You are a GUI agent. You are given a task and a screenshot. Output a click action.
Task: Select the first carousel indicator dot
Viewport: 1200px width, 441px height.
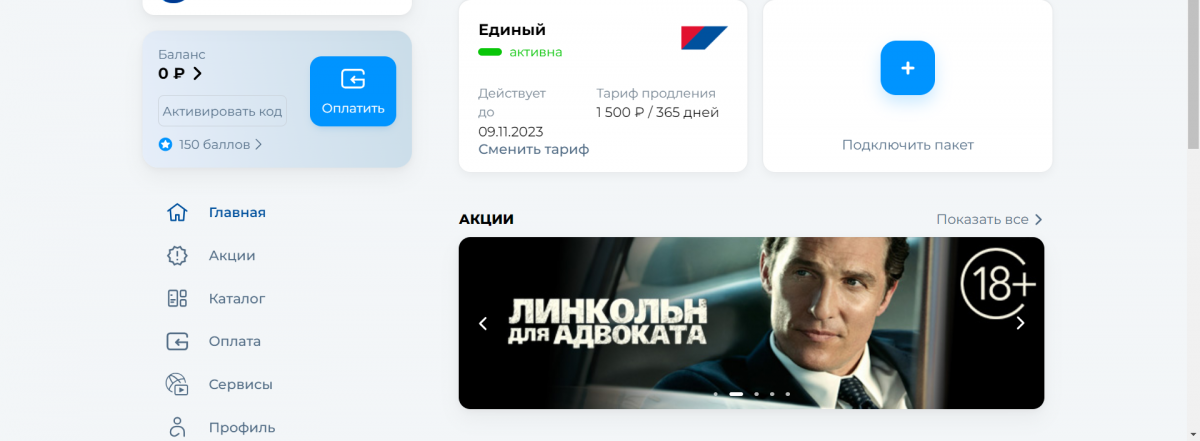click(716, 394)
